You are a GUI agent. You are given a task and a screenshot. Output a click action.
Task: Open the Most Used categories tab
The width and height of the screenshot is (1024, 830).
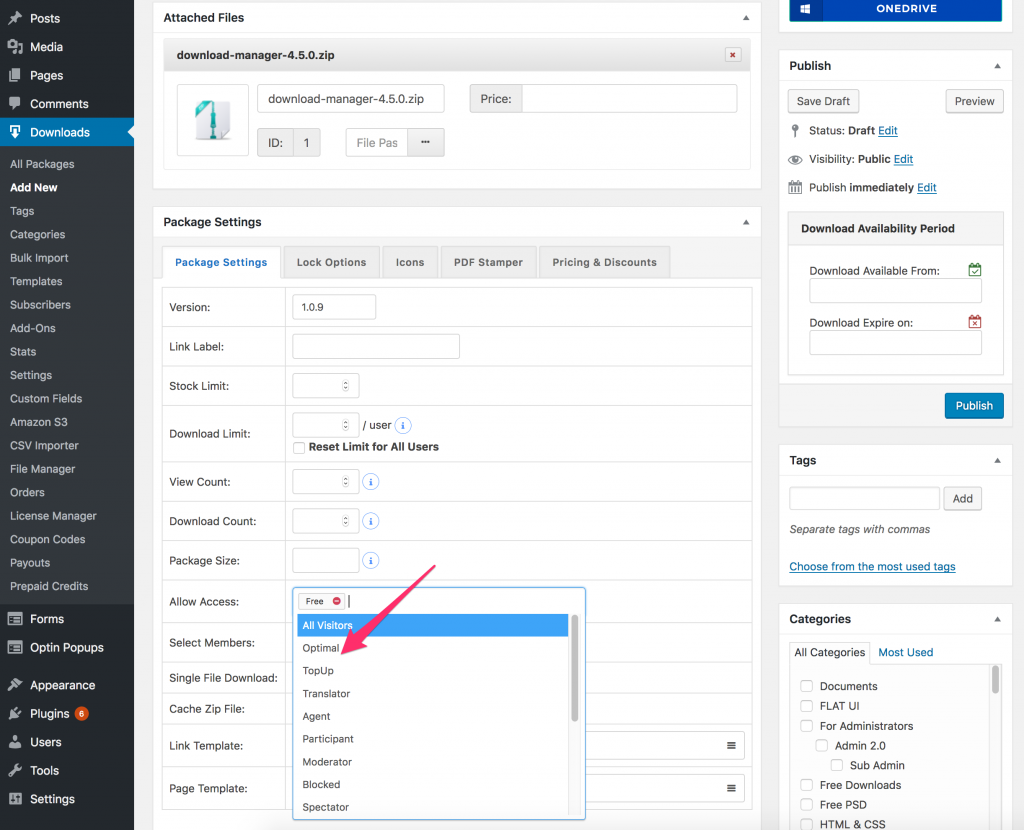[x=905, y=652]
